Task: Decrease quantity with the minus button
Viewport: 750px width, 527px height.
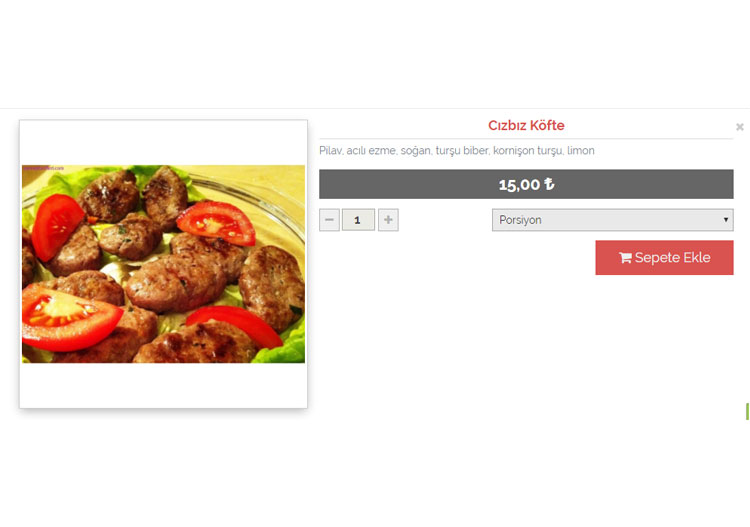Action: [x=329, y=220]
